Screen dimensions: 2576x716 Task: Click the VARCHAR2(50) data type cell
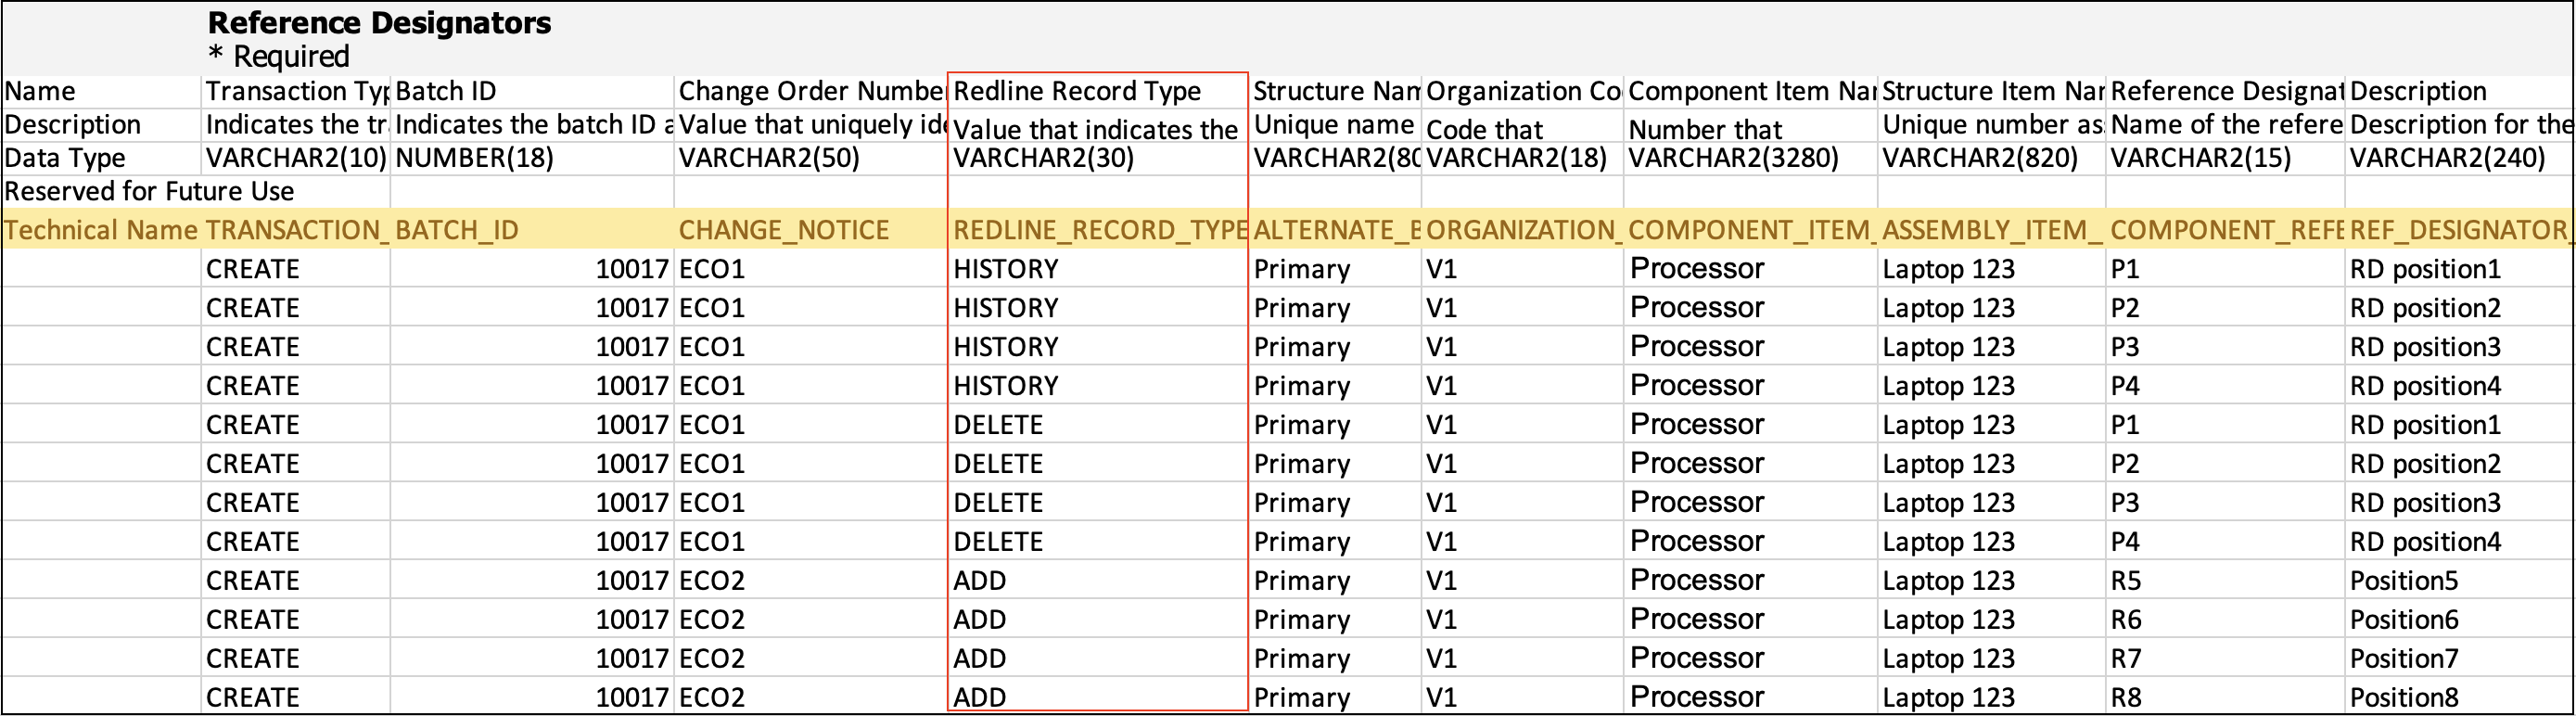point(811,158)
